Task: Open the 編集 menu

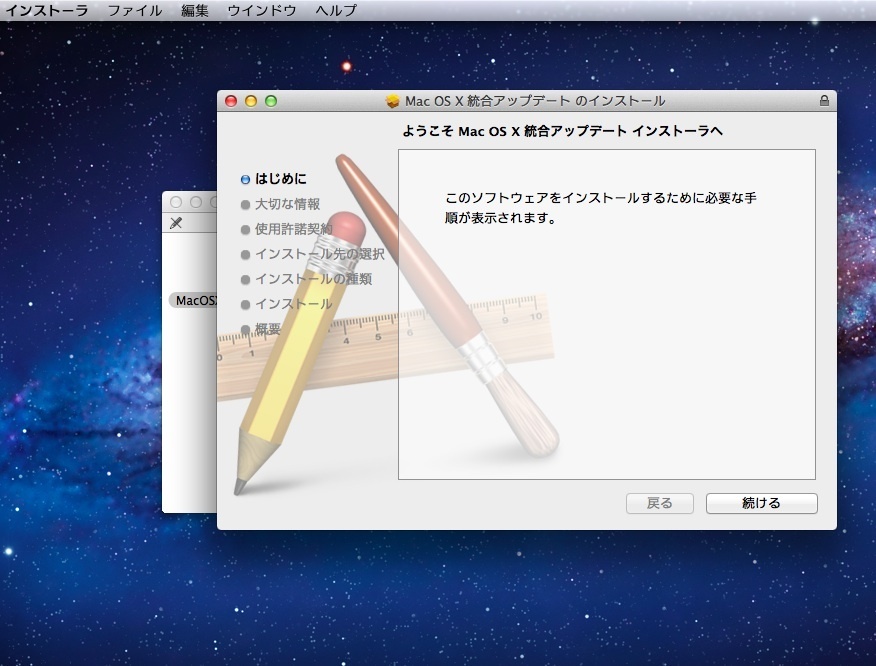Action: [x=194, y=10]
